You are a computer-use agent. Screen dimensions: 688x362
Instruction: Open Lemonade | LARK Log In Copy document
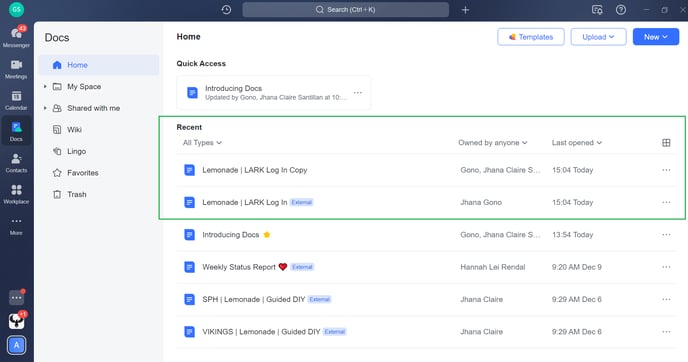coord(254,170)
